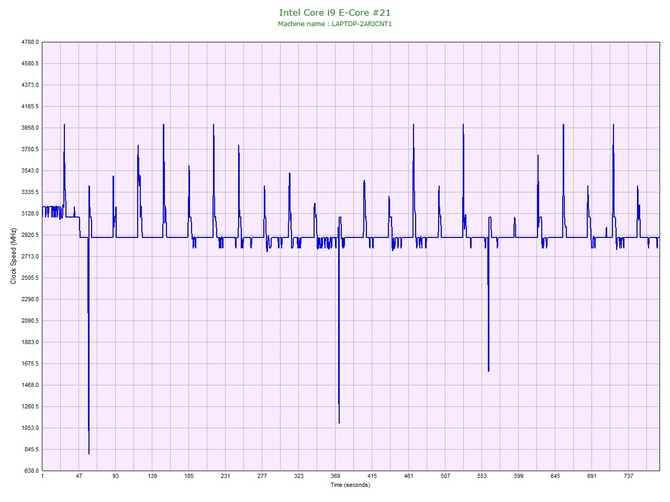Select the 93 tick label on the time axis
Image resolution: width=670 pixels, height=502 pixels.
115,476
